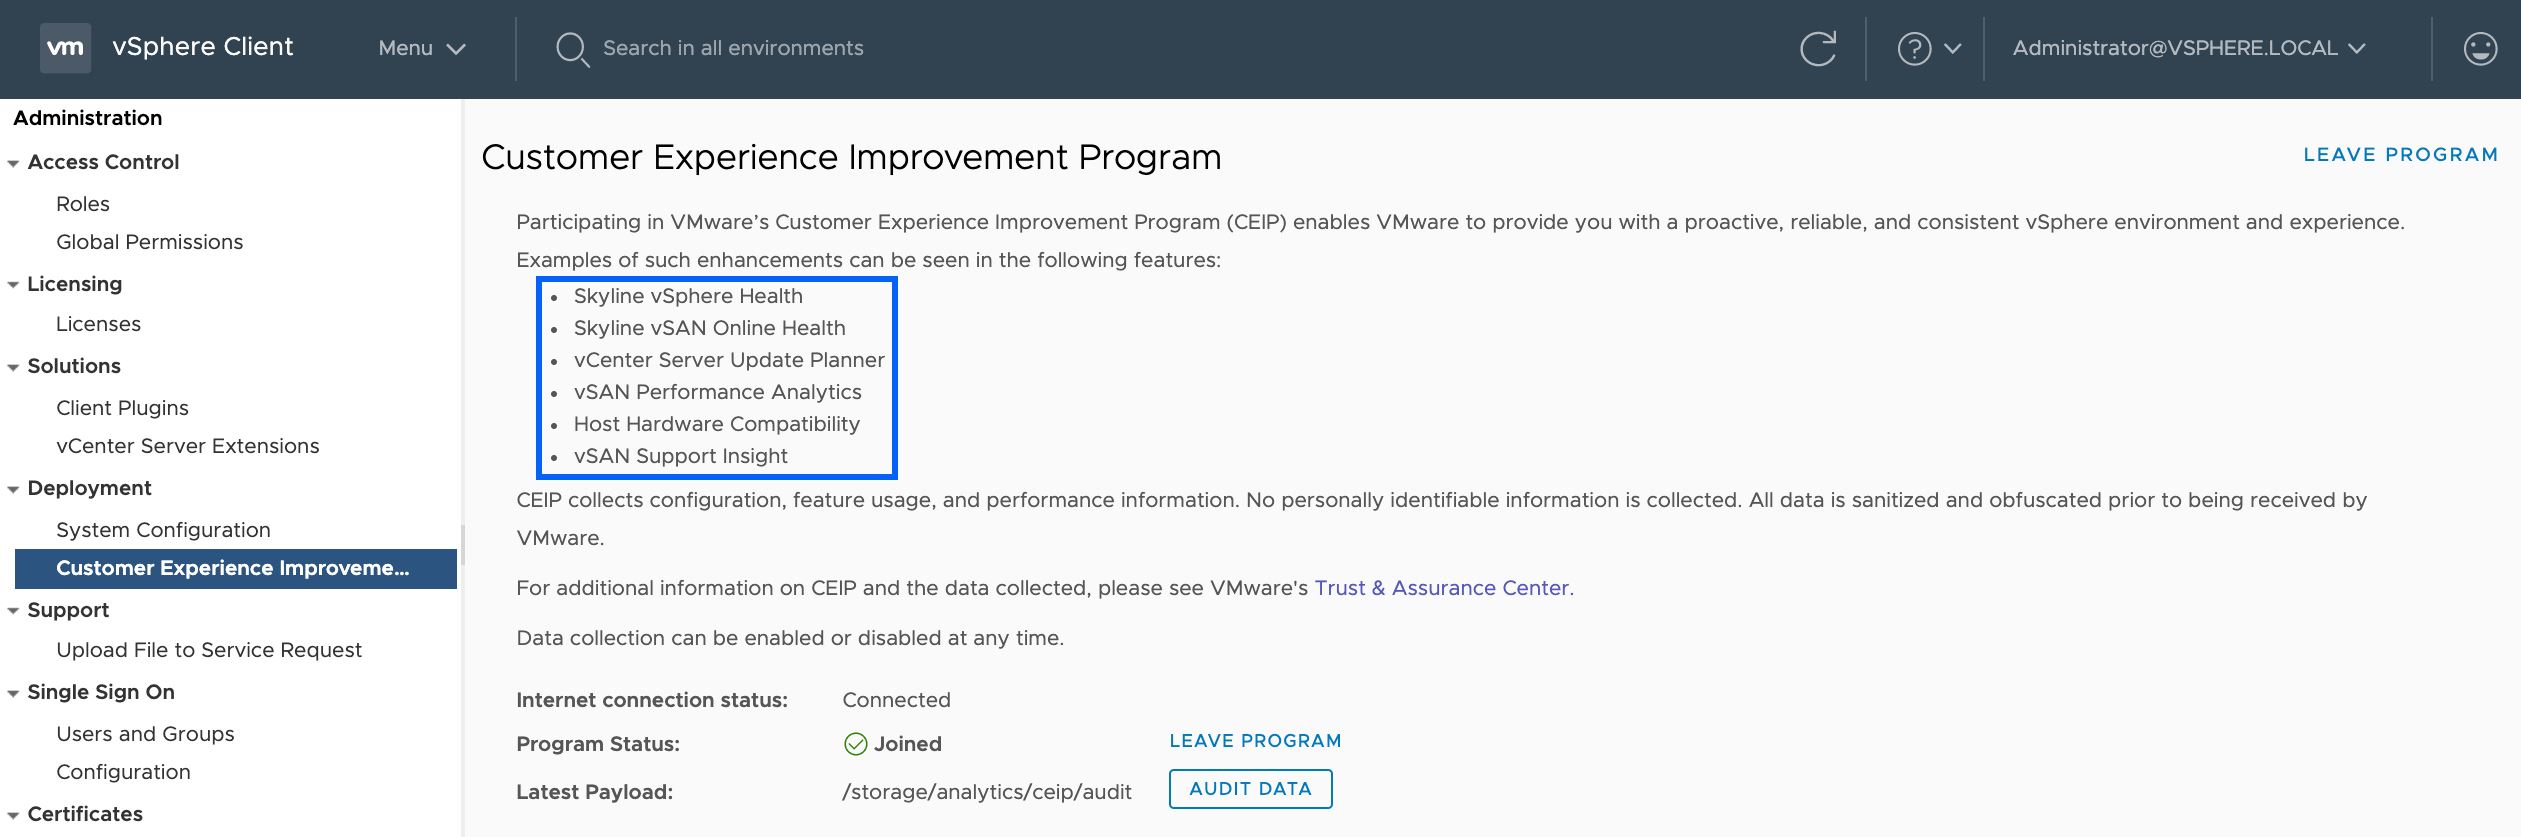Click the green Joined checkmark icon
Screen dimensions: 2521x837
coord(855,744)
